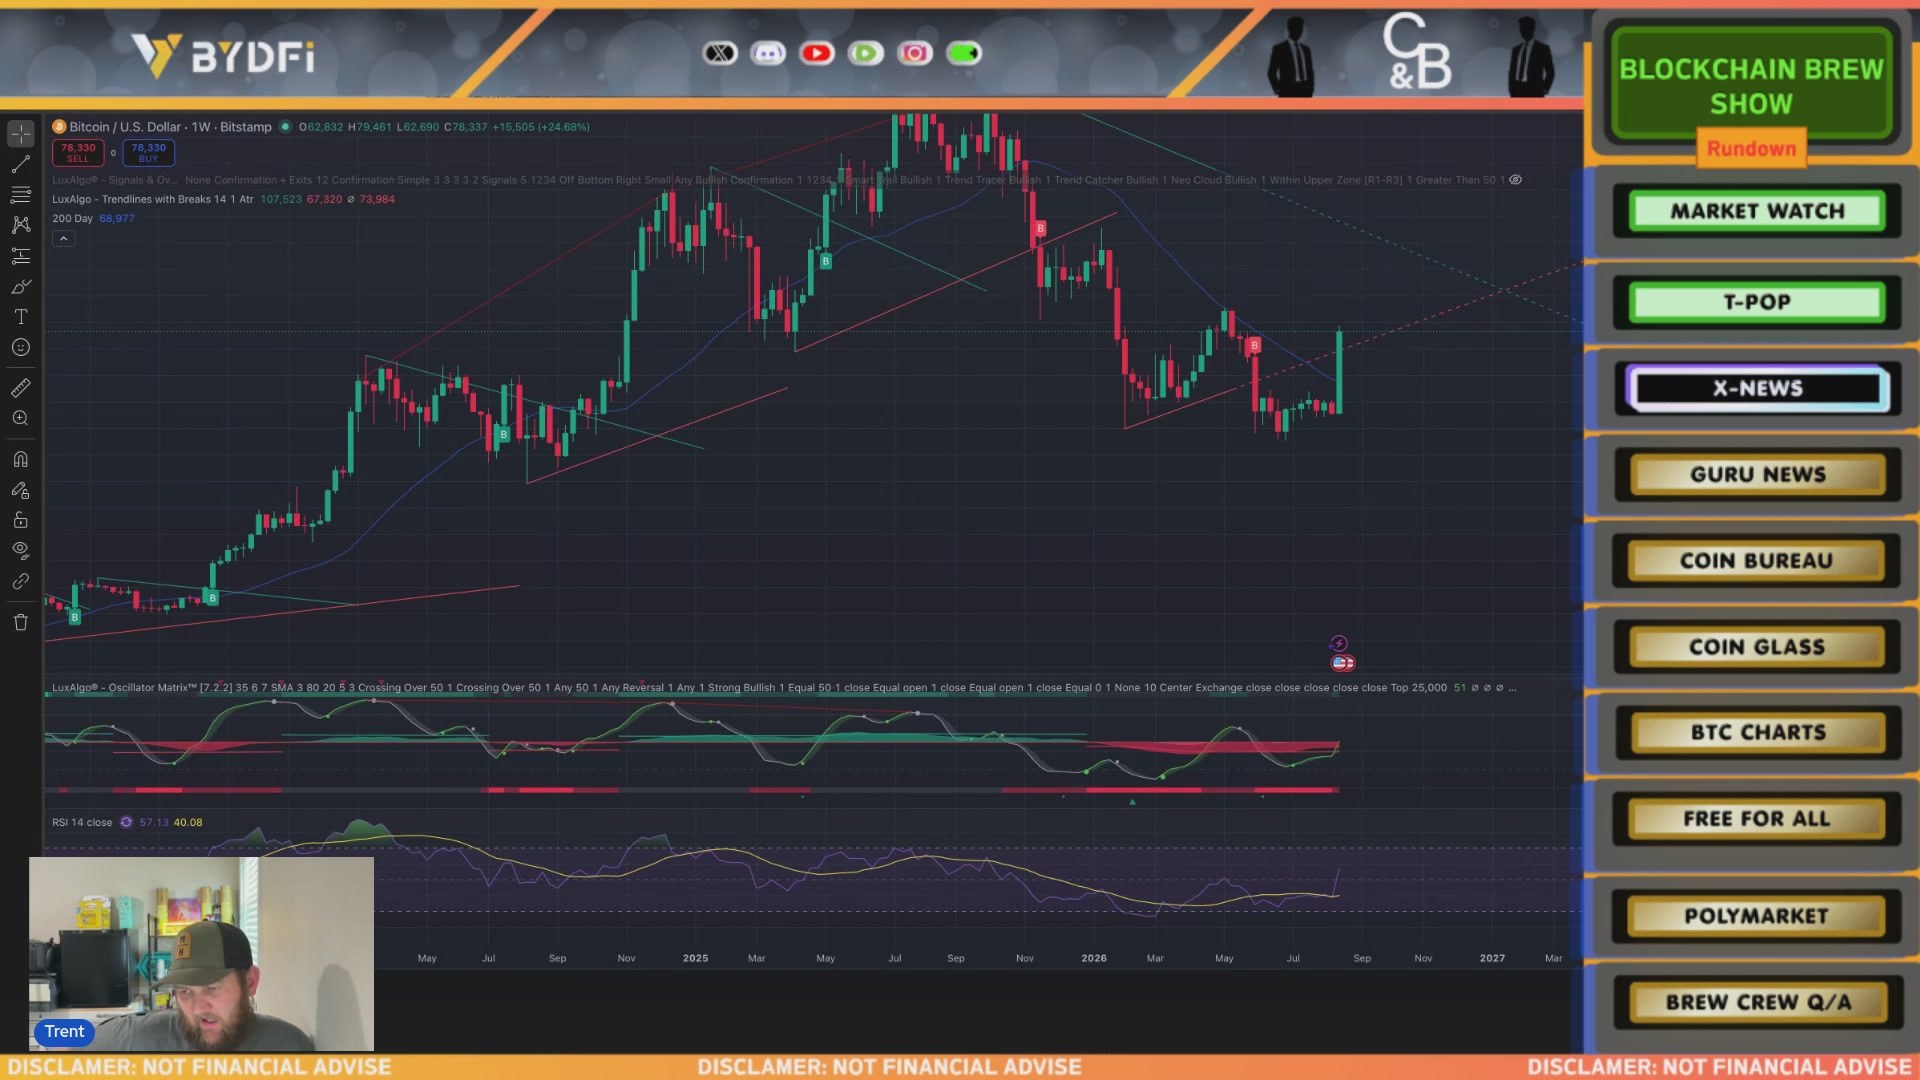Screen dimensions: 1920x1080
Task: Open the X-NEWS rundown item
Action: (x=1757, y=388)
